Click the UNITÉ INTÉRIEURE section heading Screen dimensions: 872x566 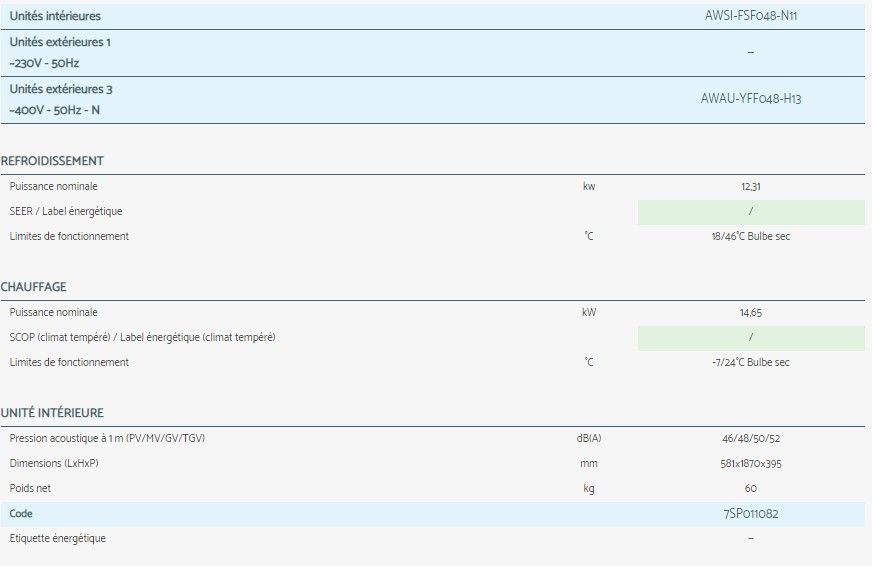52,413
